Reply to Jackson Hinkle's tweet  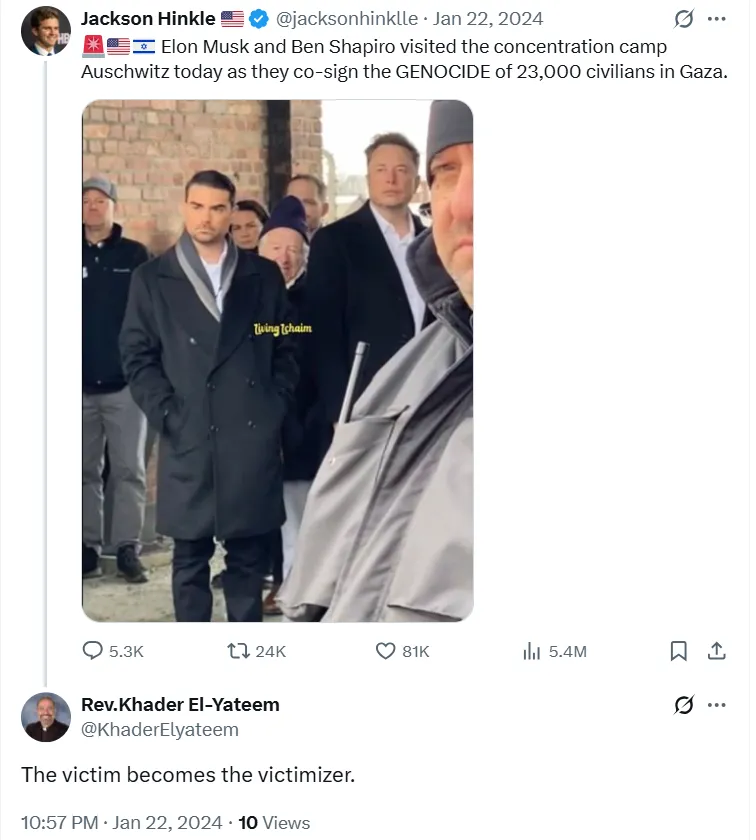pyautogui.click(x=91, y=651)
